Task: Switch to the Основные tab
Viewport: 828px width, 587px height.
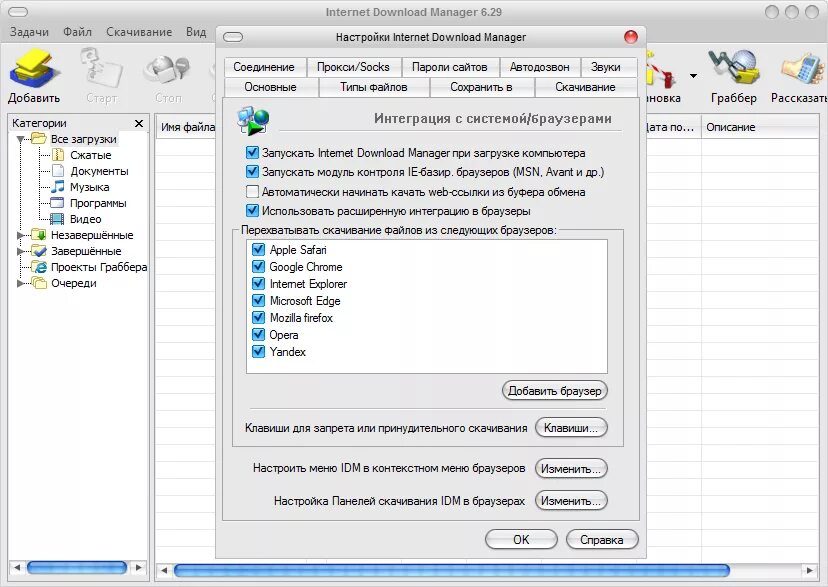Action: [x=270, y=87]
